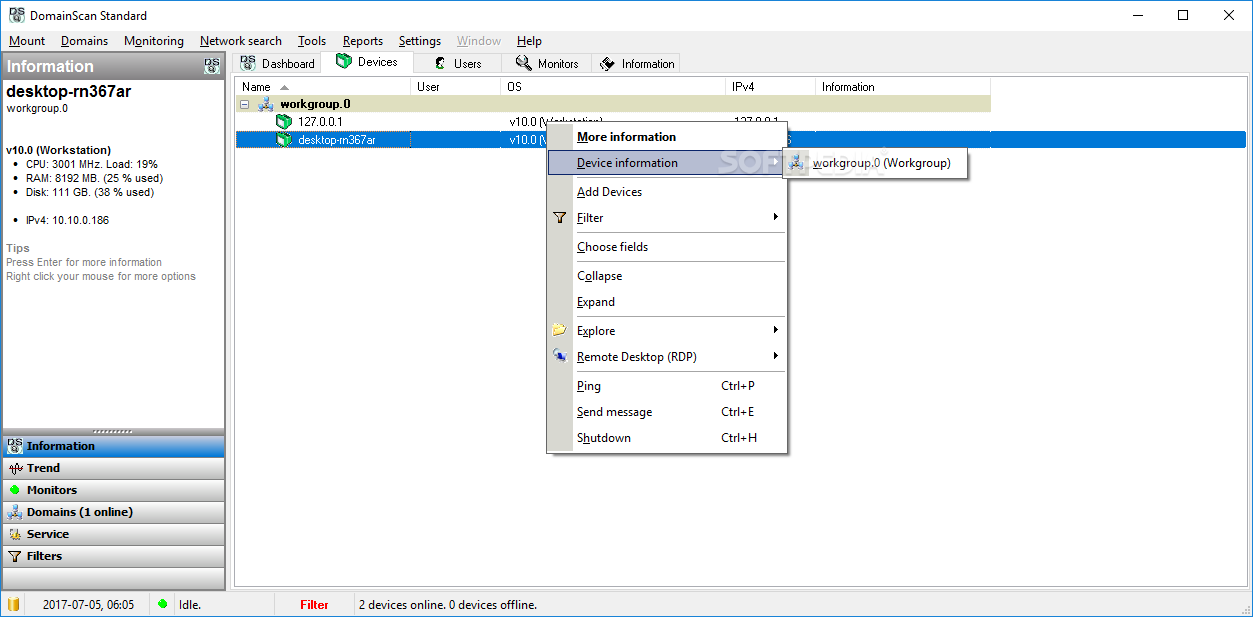The width and height of the screenshot is (1253, 617).
Task: Click the funnel icon next to Filter menu entry
Action: 560,218
